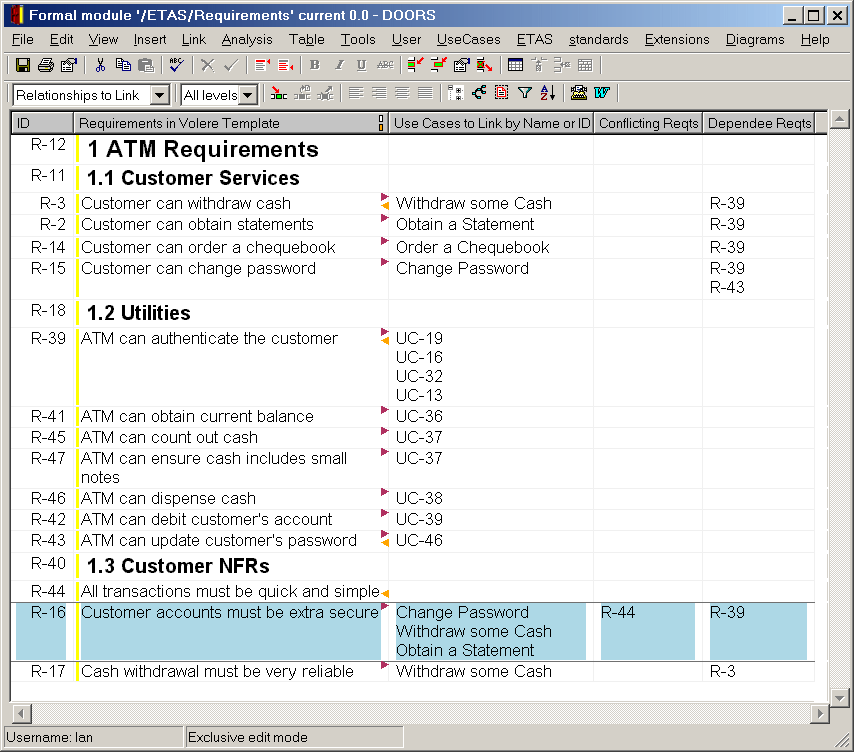Open the All levels dropdown
Screen dimensions: 854x752
pyautogui.click(x=248, y=95)
